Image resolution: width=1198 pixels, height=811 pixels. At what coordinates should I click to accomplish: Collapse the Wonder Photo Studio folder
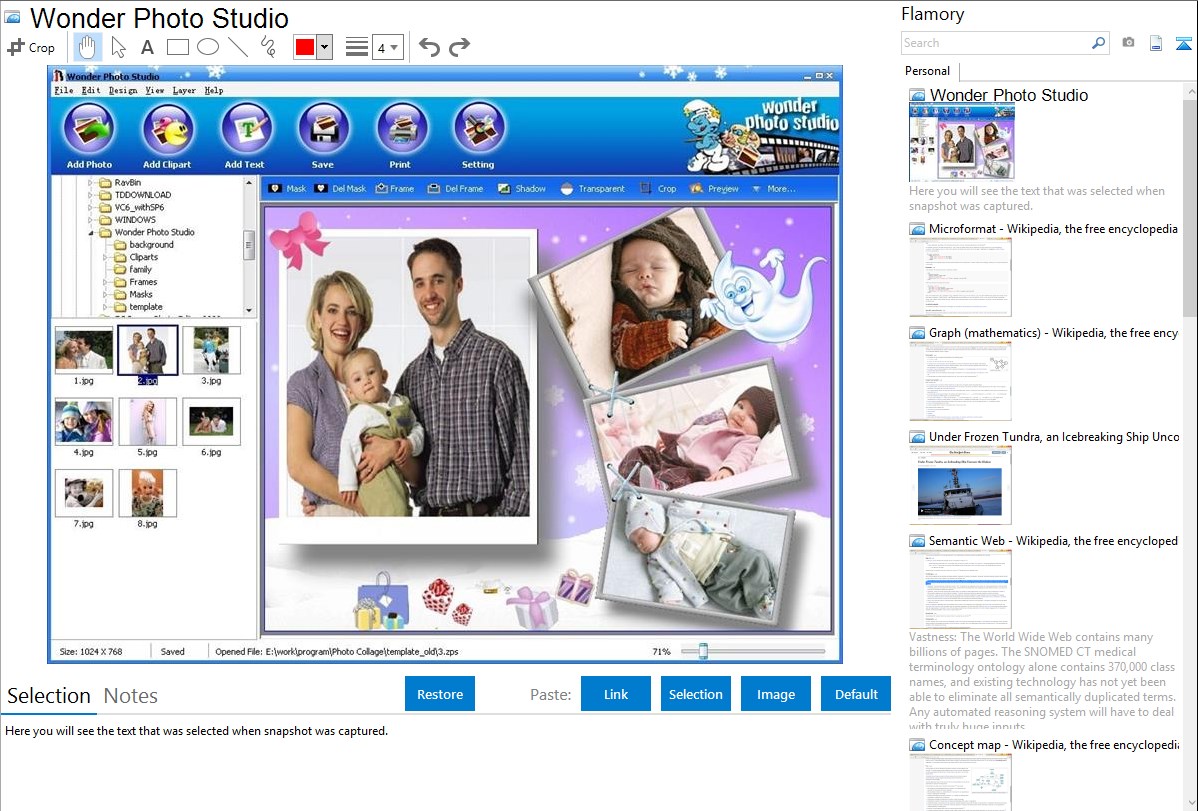pyautogui.click(x=91, y=232)
